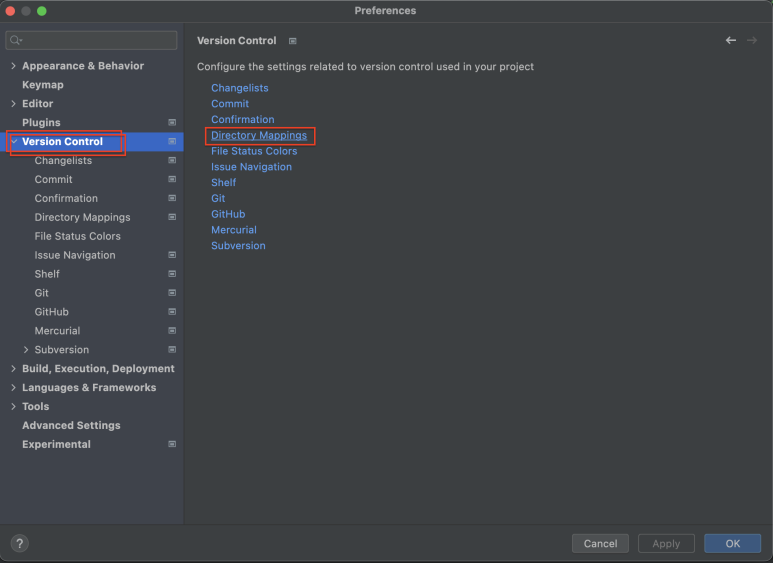
Task: Expand the Subversion subsection
Action: [26, 350]
